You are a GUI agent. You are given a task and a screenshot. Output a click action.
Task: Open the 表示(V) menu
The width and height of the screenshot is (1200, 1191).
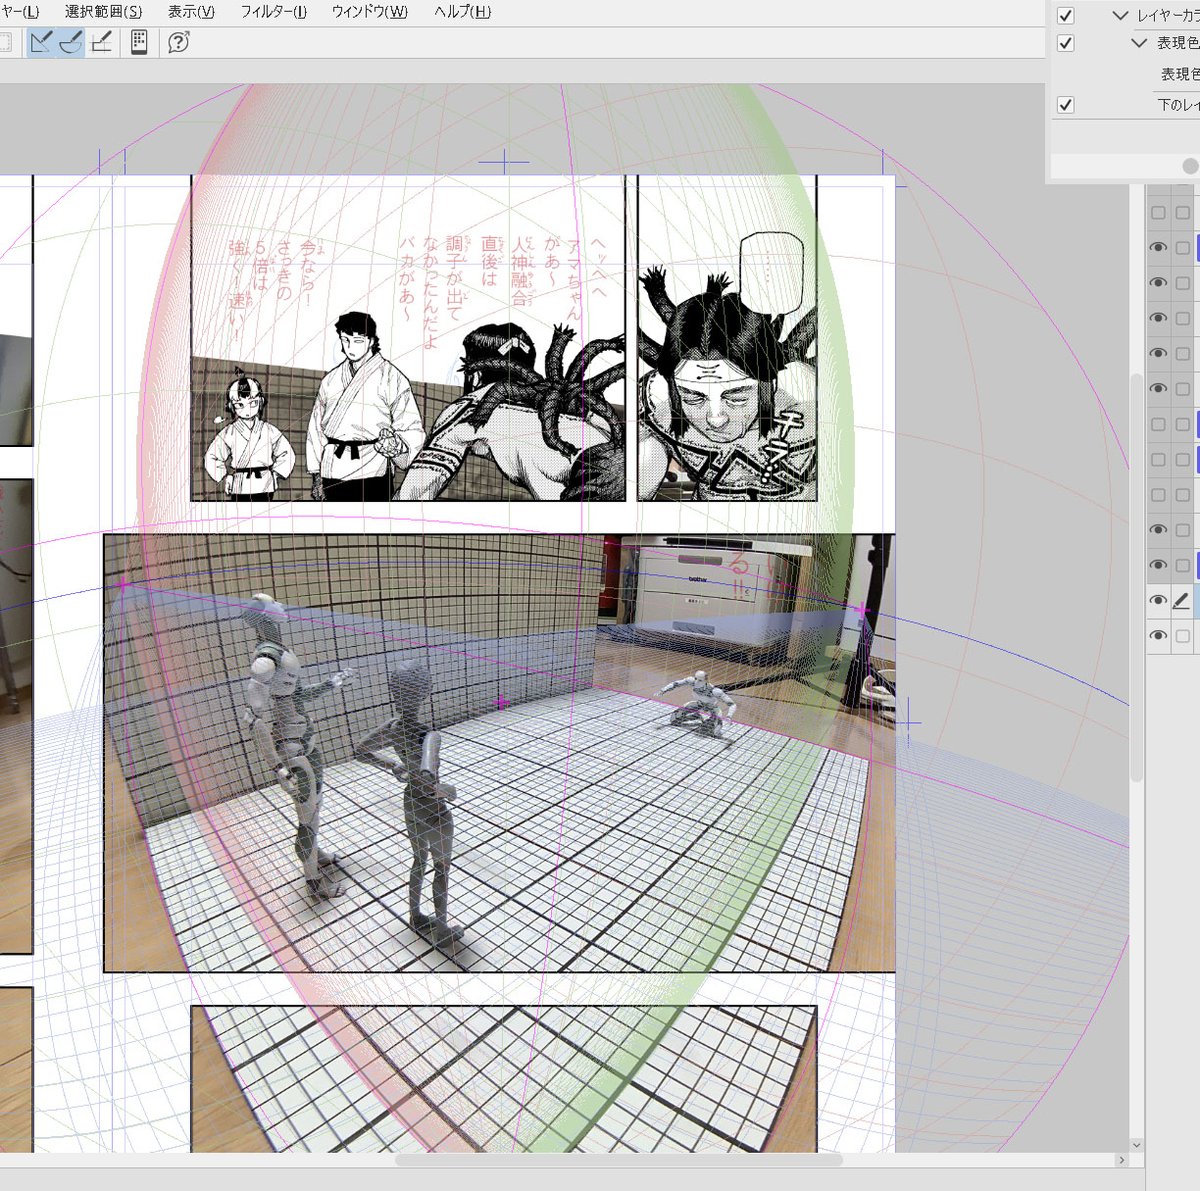[191, 12]
